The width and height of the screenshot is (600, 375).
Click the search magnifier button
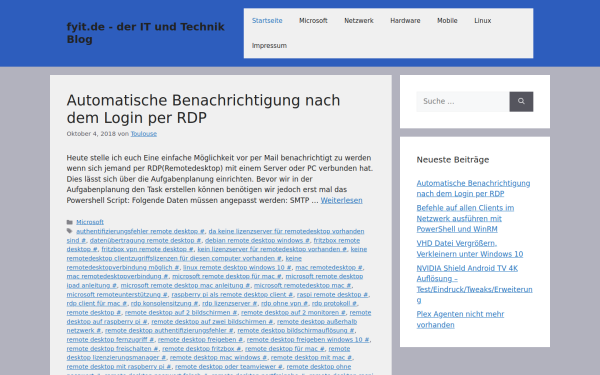coord(521,101)
